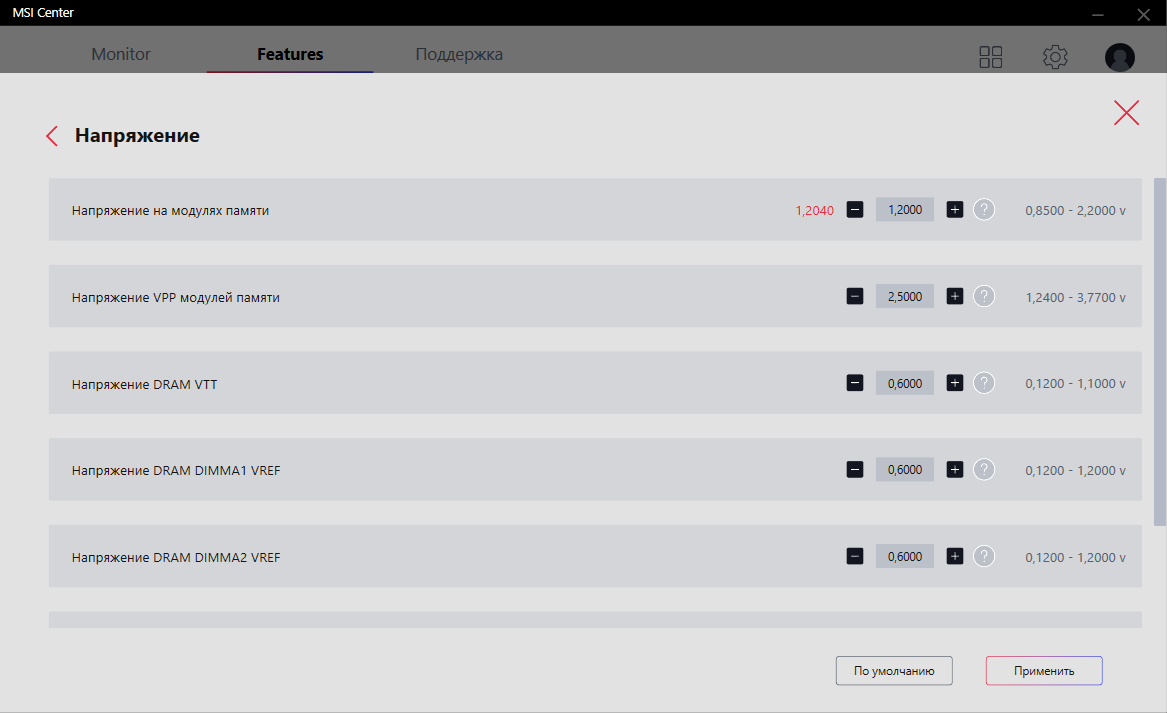Open settings gear icon

pyautogui.click(x=1055, y=57)
